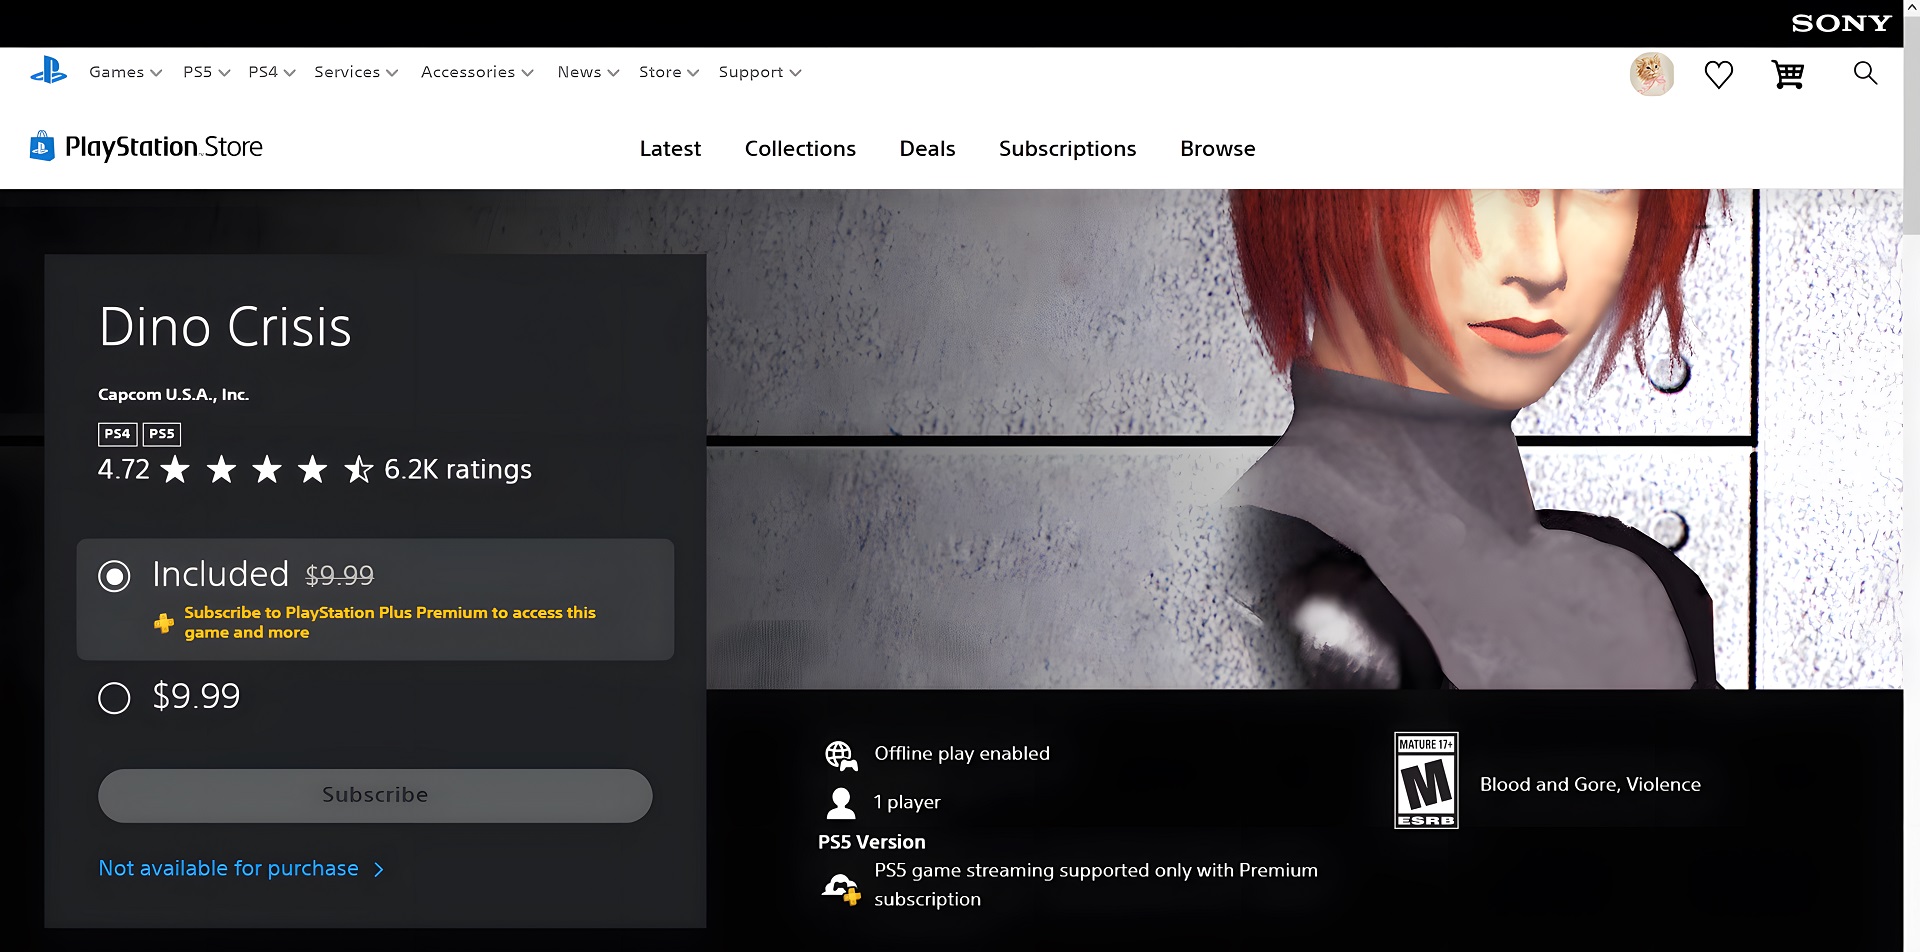Click the struck-through $9.99 price

[x=339, y=576]
